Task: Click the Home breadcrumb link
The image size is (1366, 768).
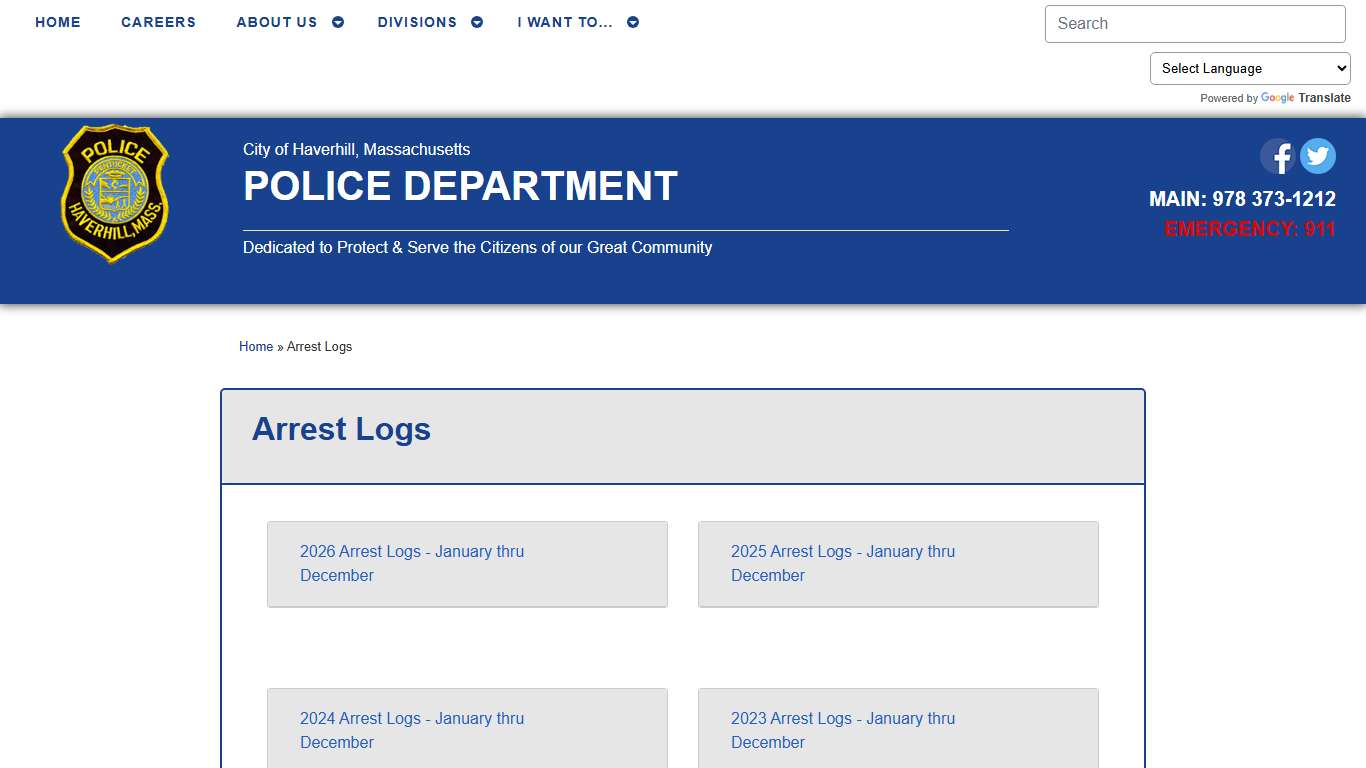Action: point(255,346)
